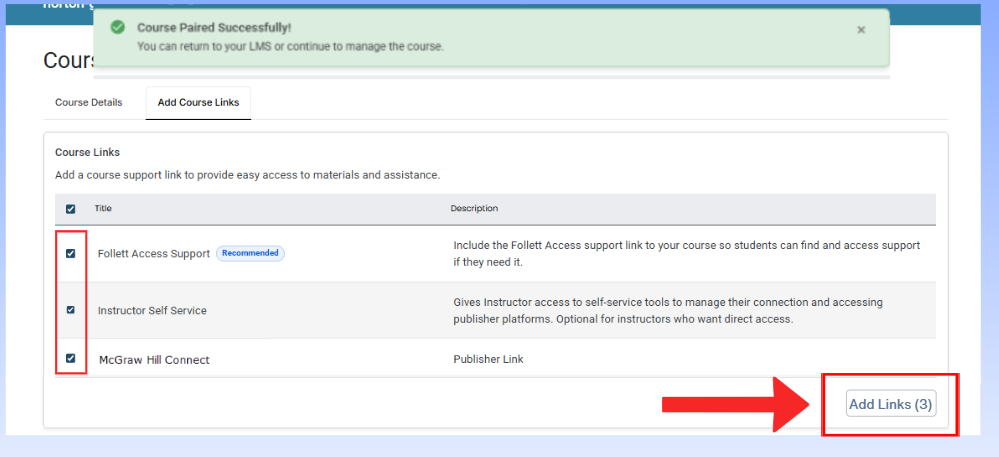Click the Follett Access Support title

pos(154,254)
